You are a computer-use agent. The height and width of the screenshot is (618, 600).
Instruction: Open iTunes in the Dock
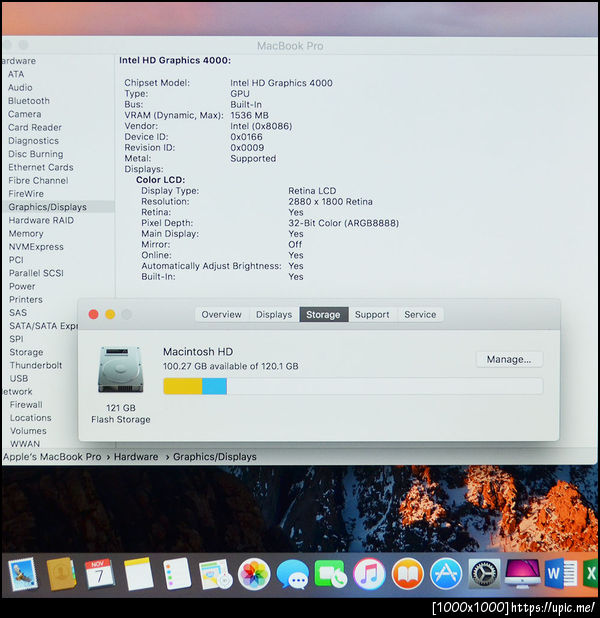tap(369, 574)
